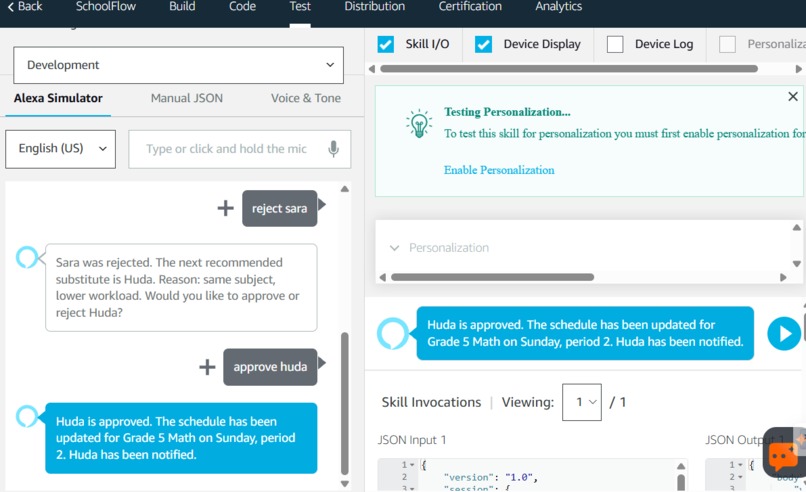Click the 'JSON Input 1' label
Screen dimensions: 806x492
coord(412,440)
